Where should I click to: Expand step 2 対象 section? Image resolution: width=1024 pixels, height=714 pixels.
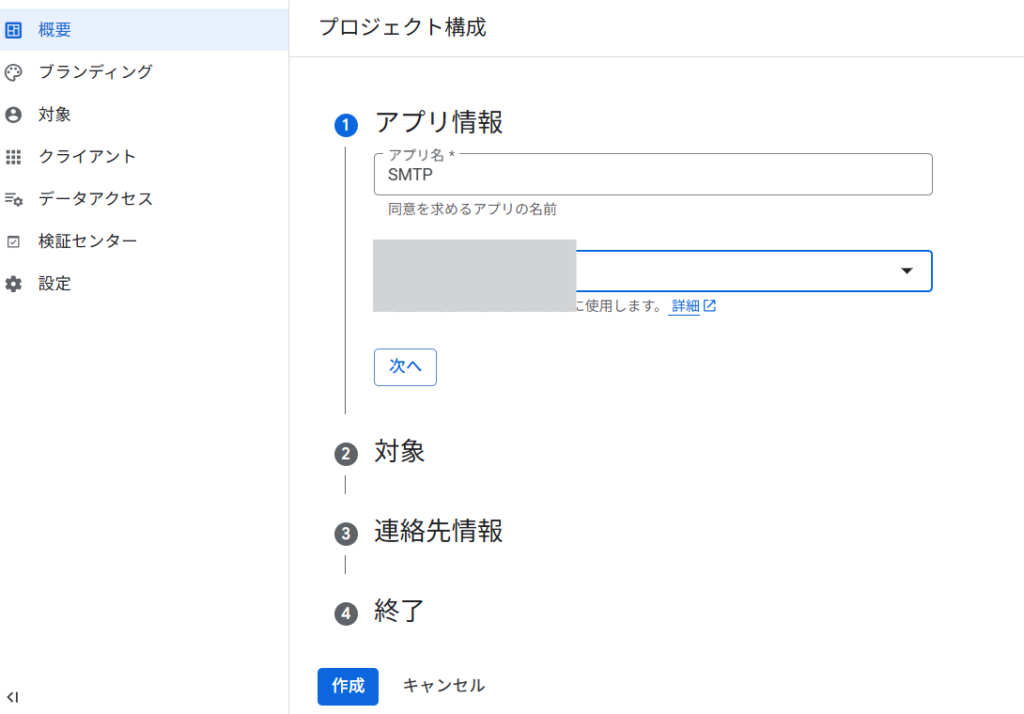pyautogui.click(x=399, y=452)
